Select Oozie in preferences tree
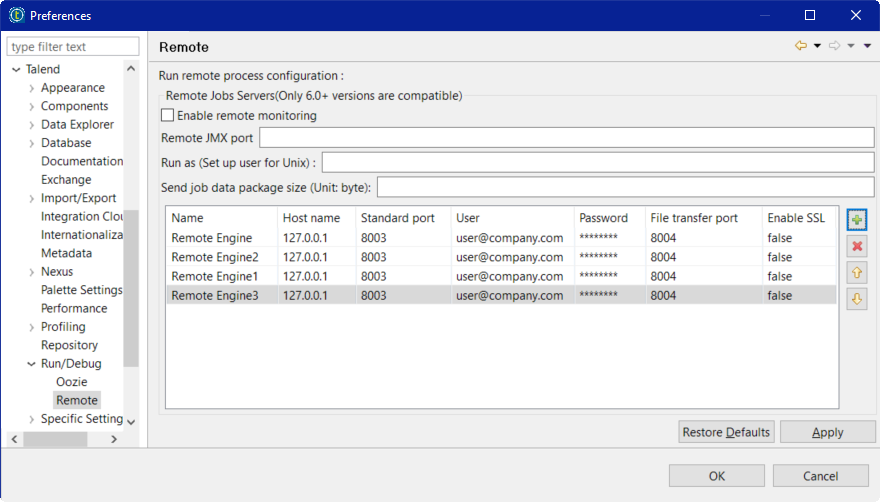Image resolution: width=880 pixels, height=502 pixels. [71, 382]
